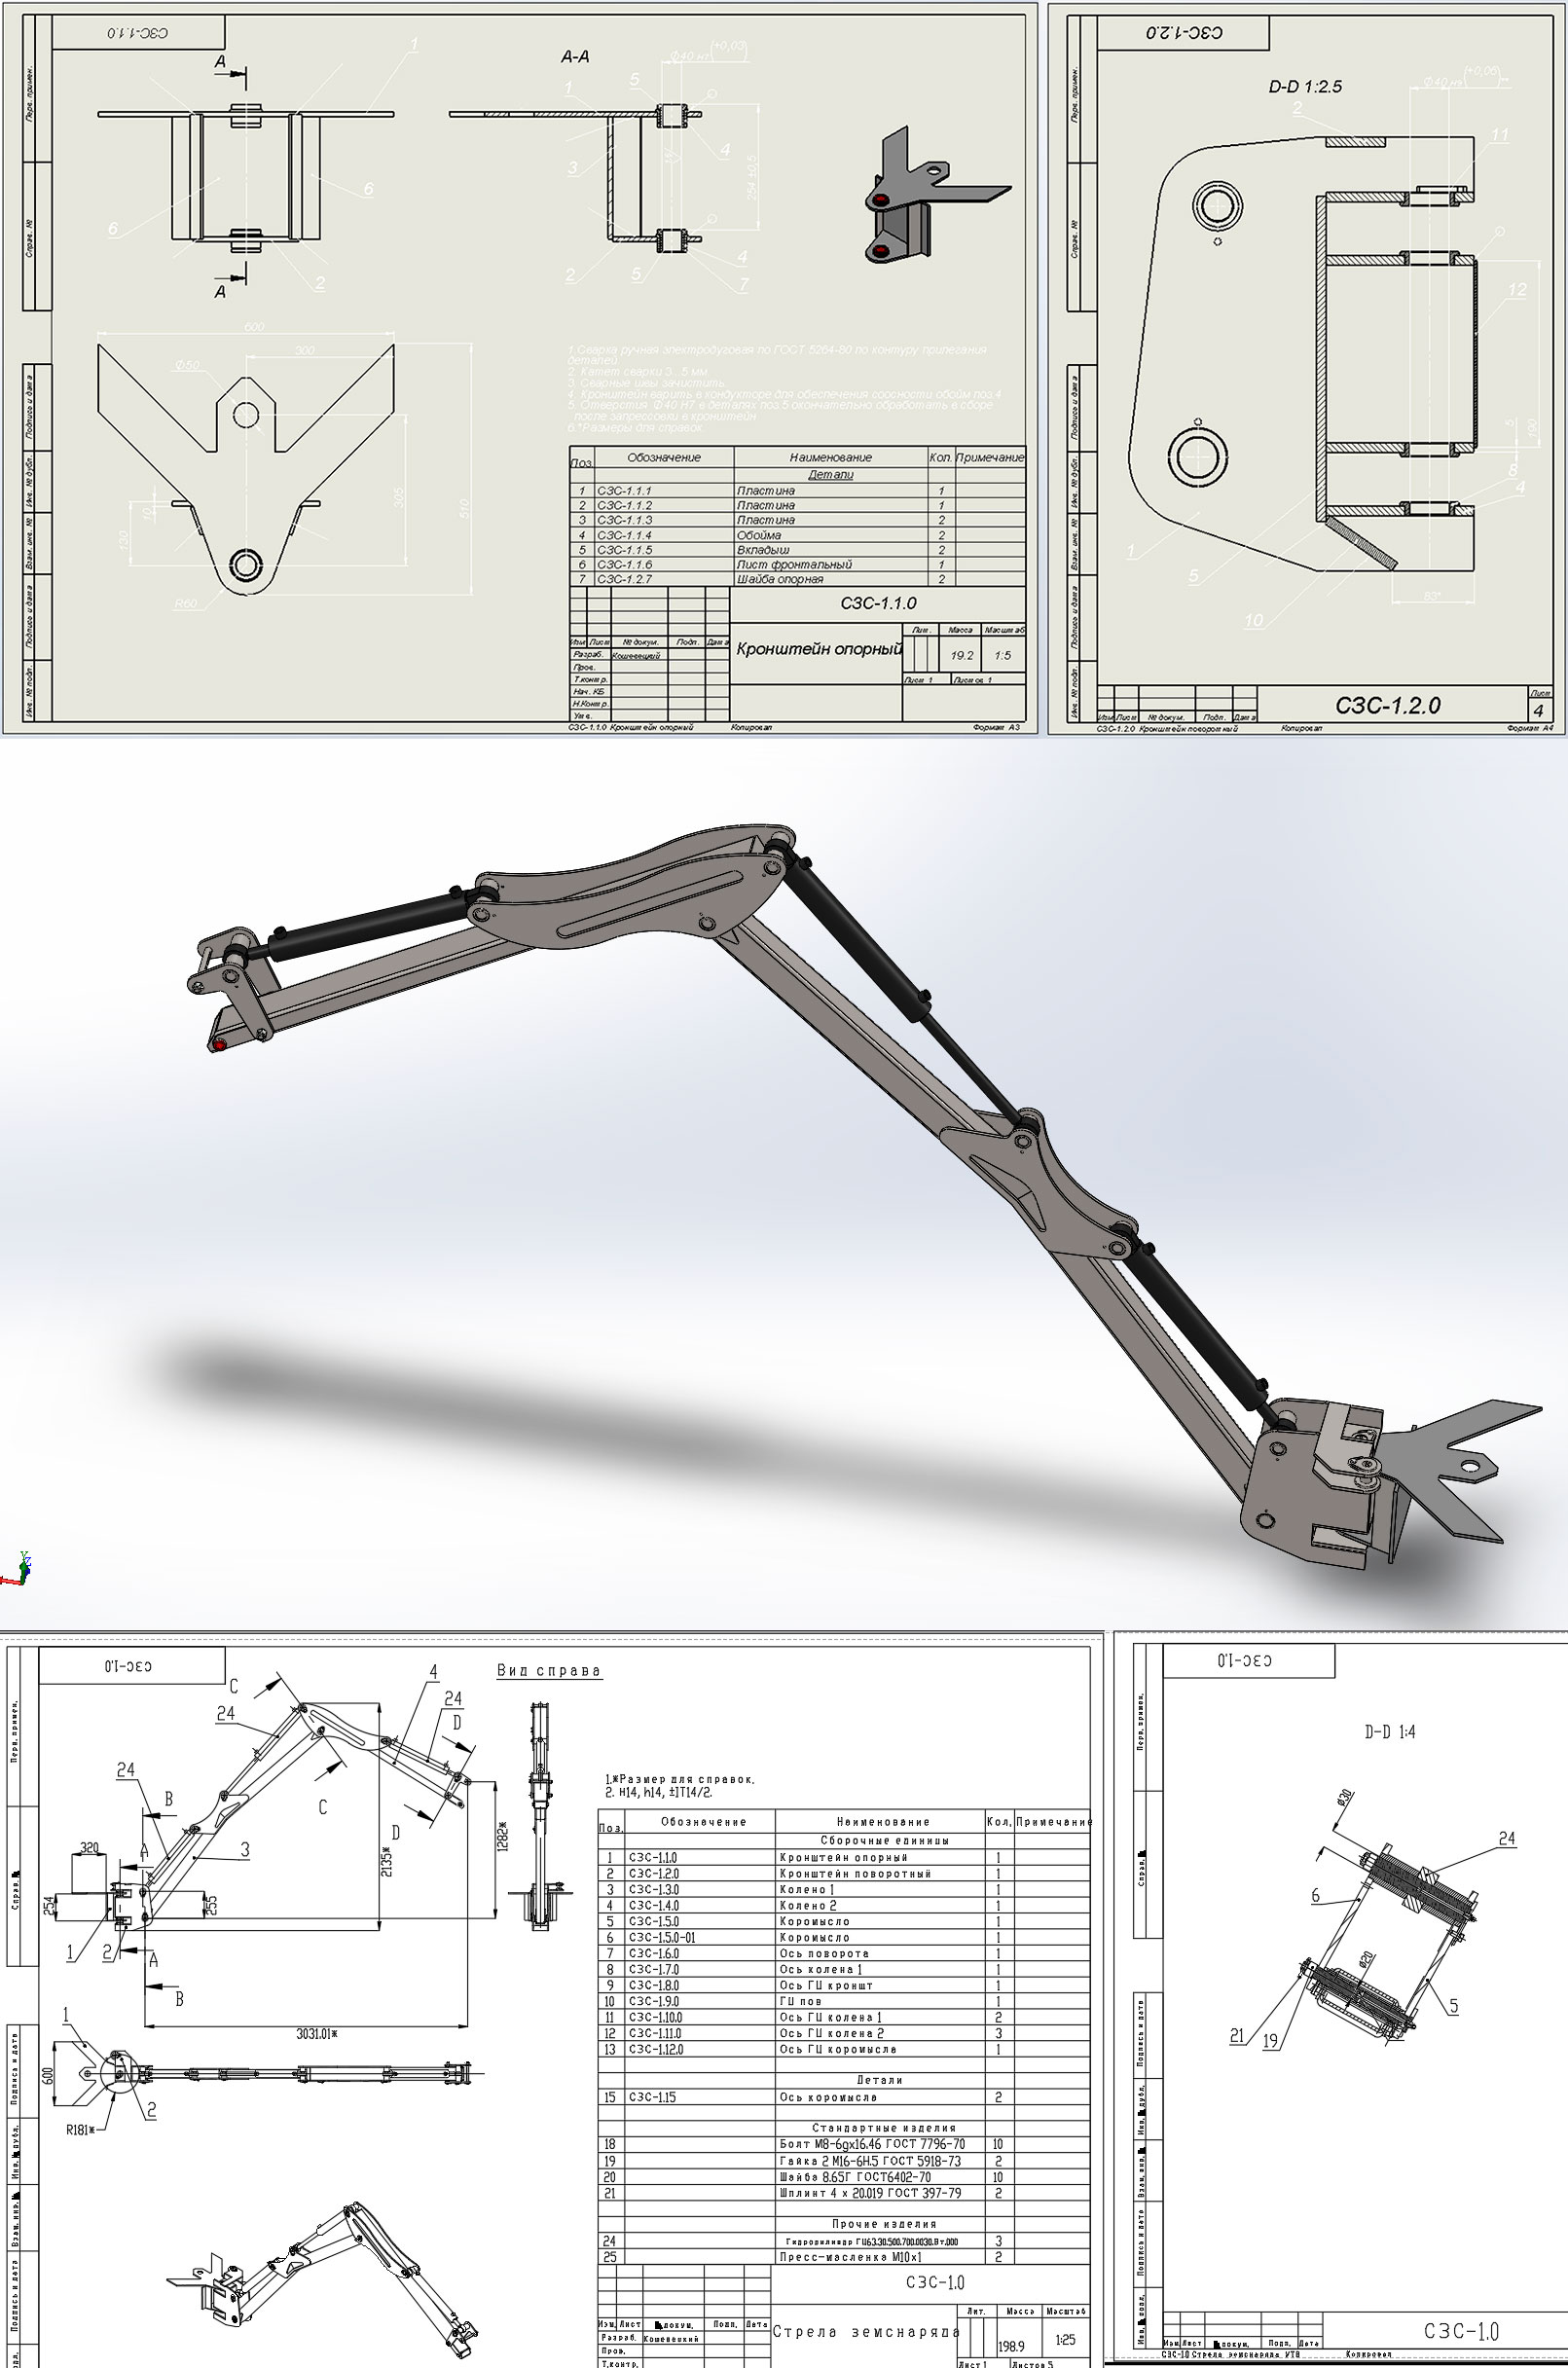Click the 'ГЦ пов' name cell

pos(881,2001)
